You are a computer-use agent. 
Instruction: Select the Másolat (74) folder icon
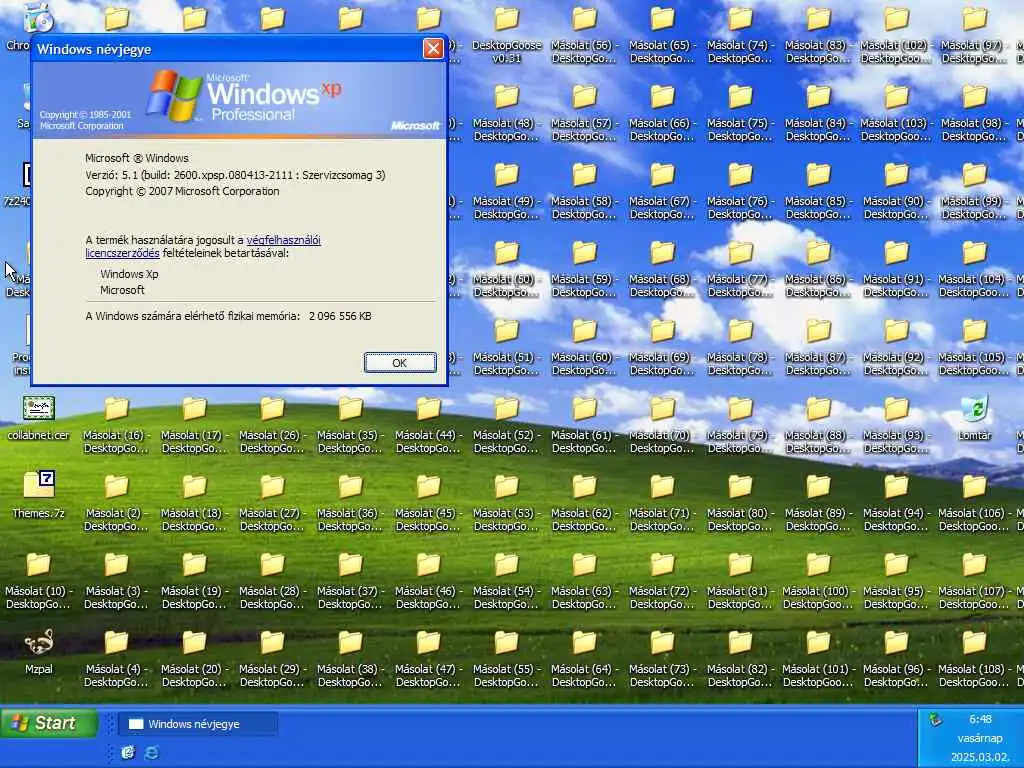pyautogui.click(x=741, y=20)
